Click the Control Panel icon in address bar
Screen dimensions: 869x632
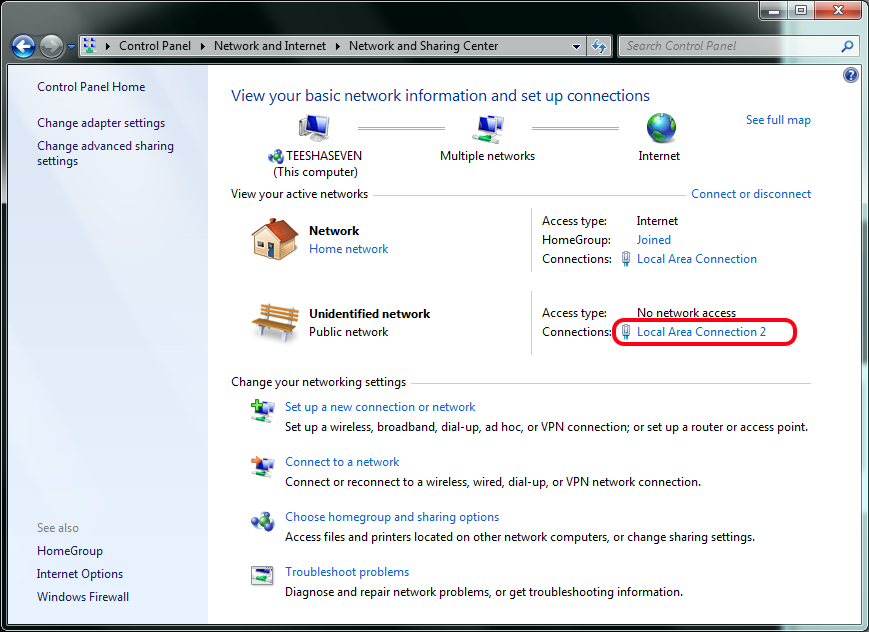tap(89, 46)
